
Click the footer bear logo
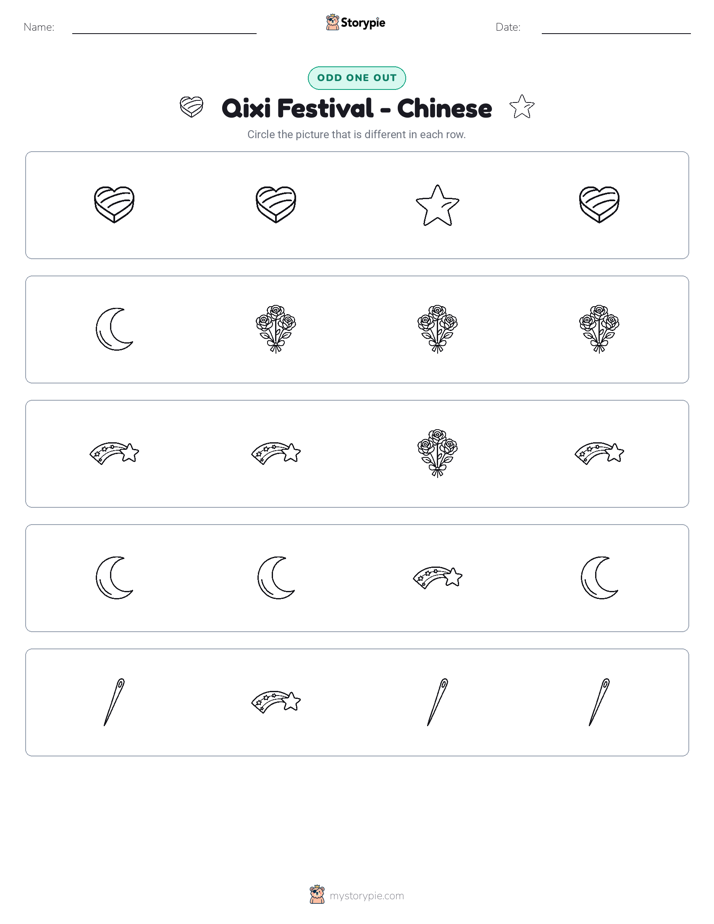(x=317, y=895)
